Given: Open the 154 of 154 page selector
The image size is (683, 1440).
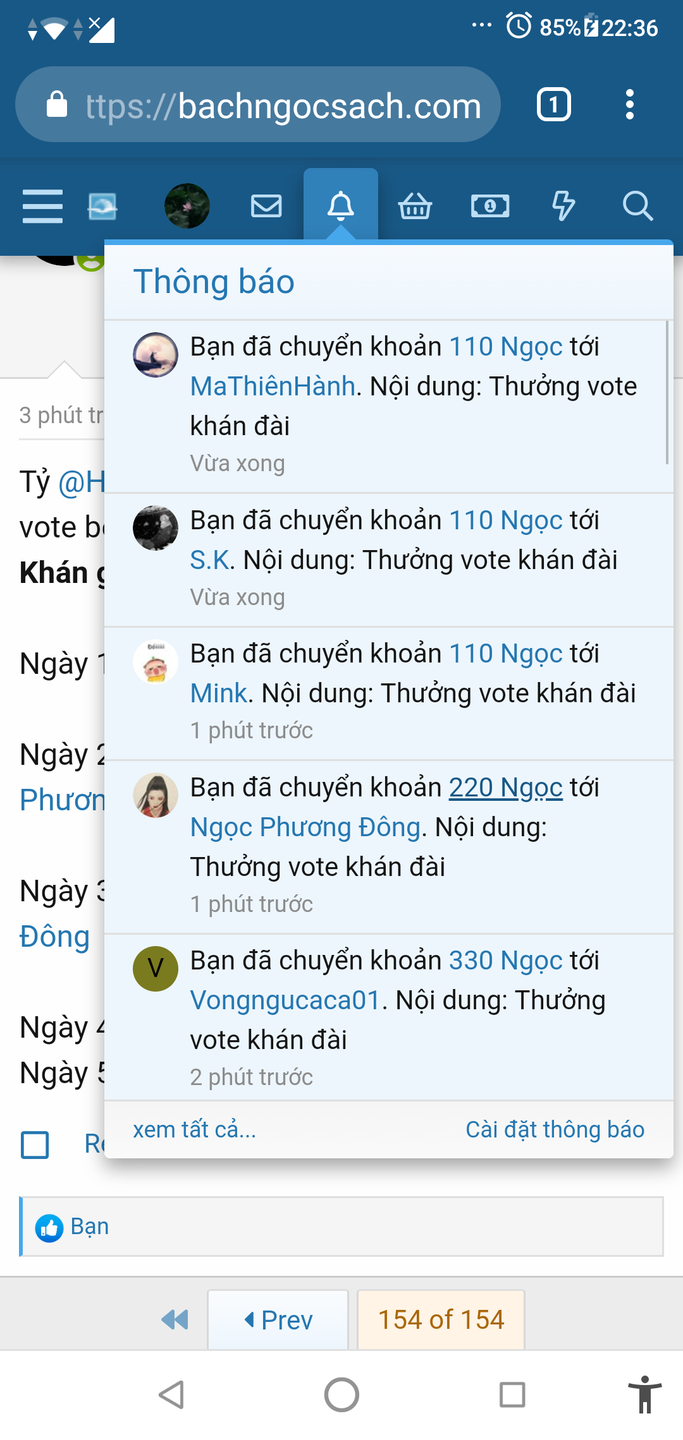Looking at the screenshot, I should tap(441, 1320).
